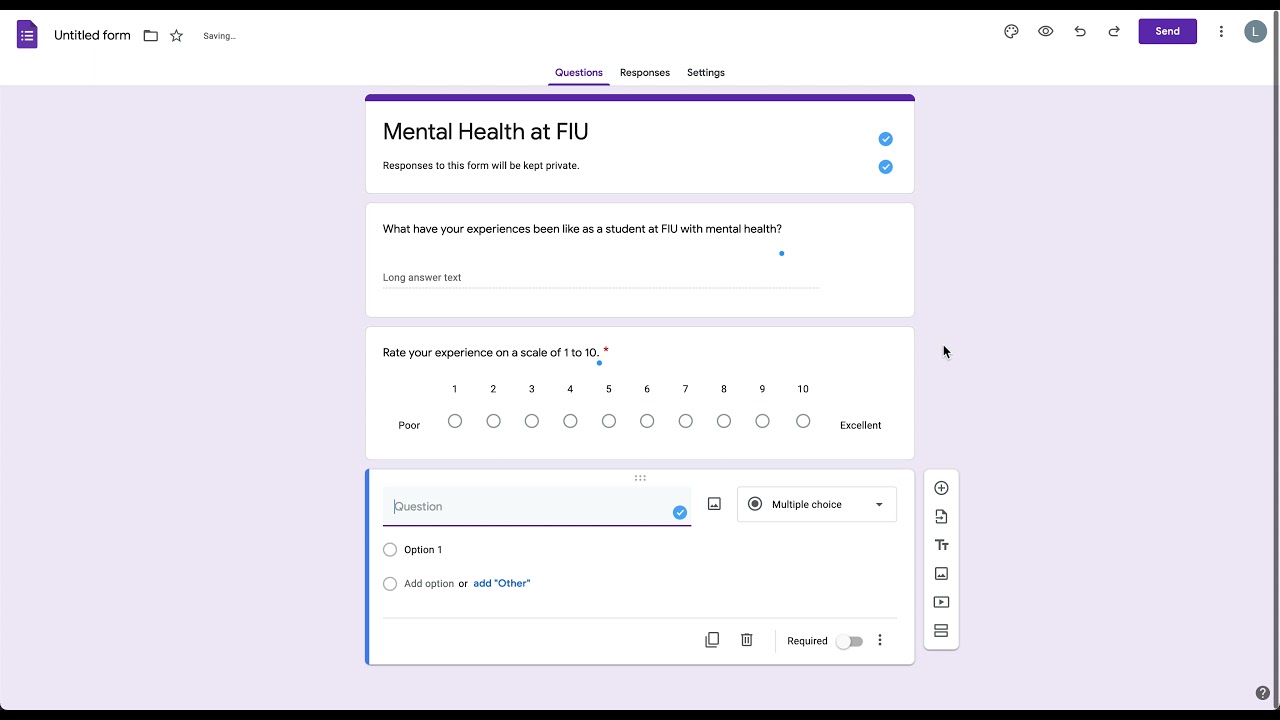The image size is (1280, 720).
Task: Open the account avatar L
Action: pyautogui.click(x=1255, y=32)
